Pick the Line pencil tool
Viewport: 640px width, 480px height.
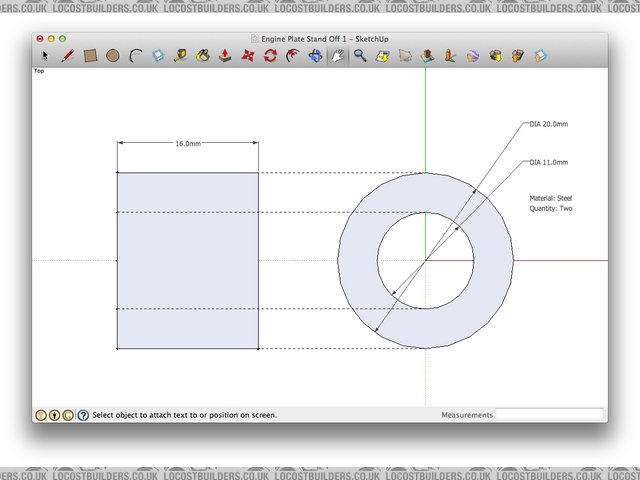[67, 56]
